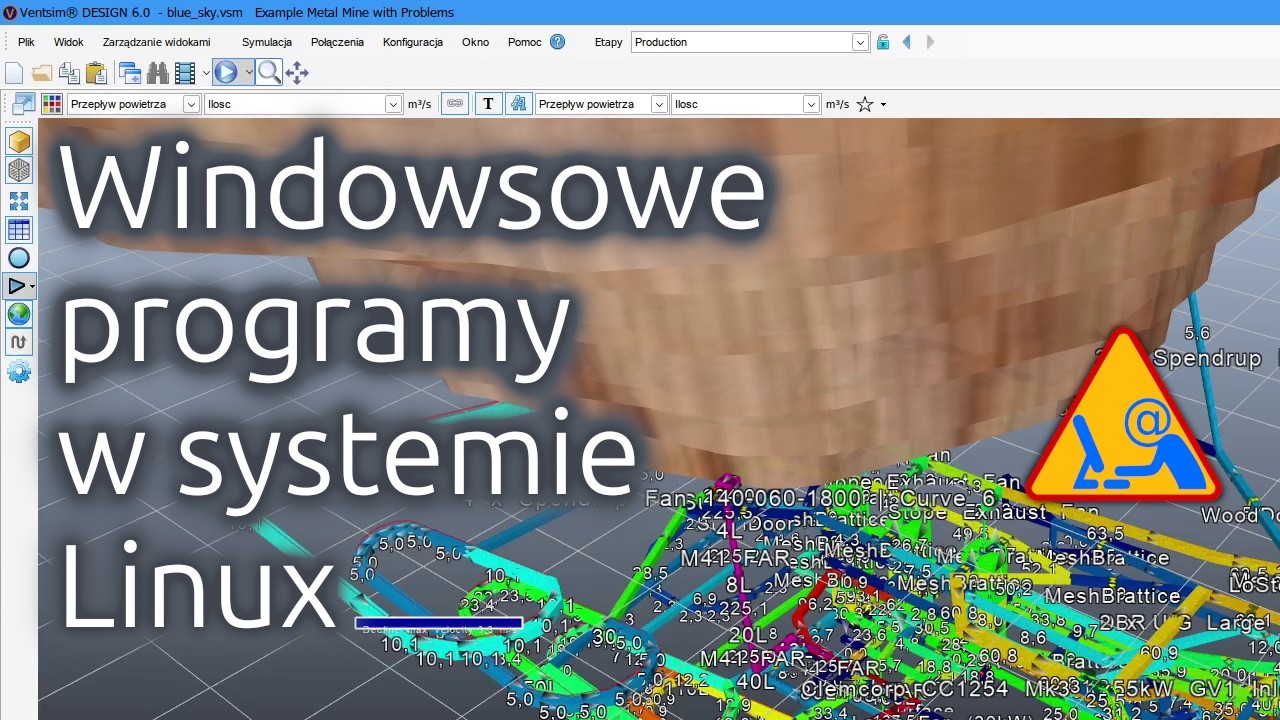Open the Okno menu
This screenshot has height=720, width=1280.
[x=475, y=42]
